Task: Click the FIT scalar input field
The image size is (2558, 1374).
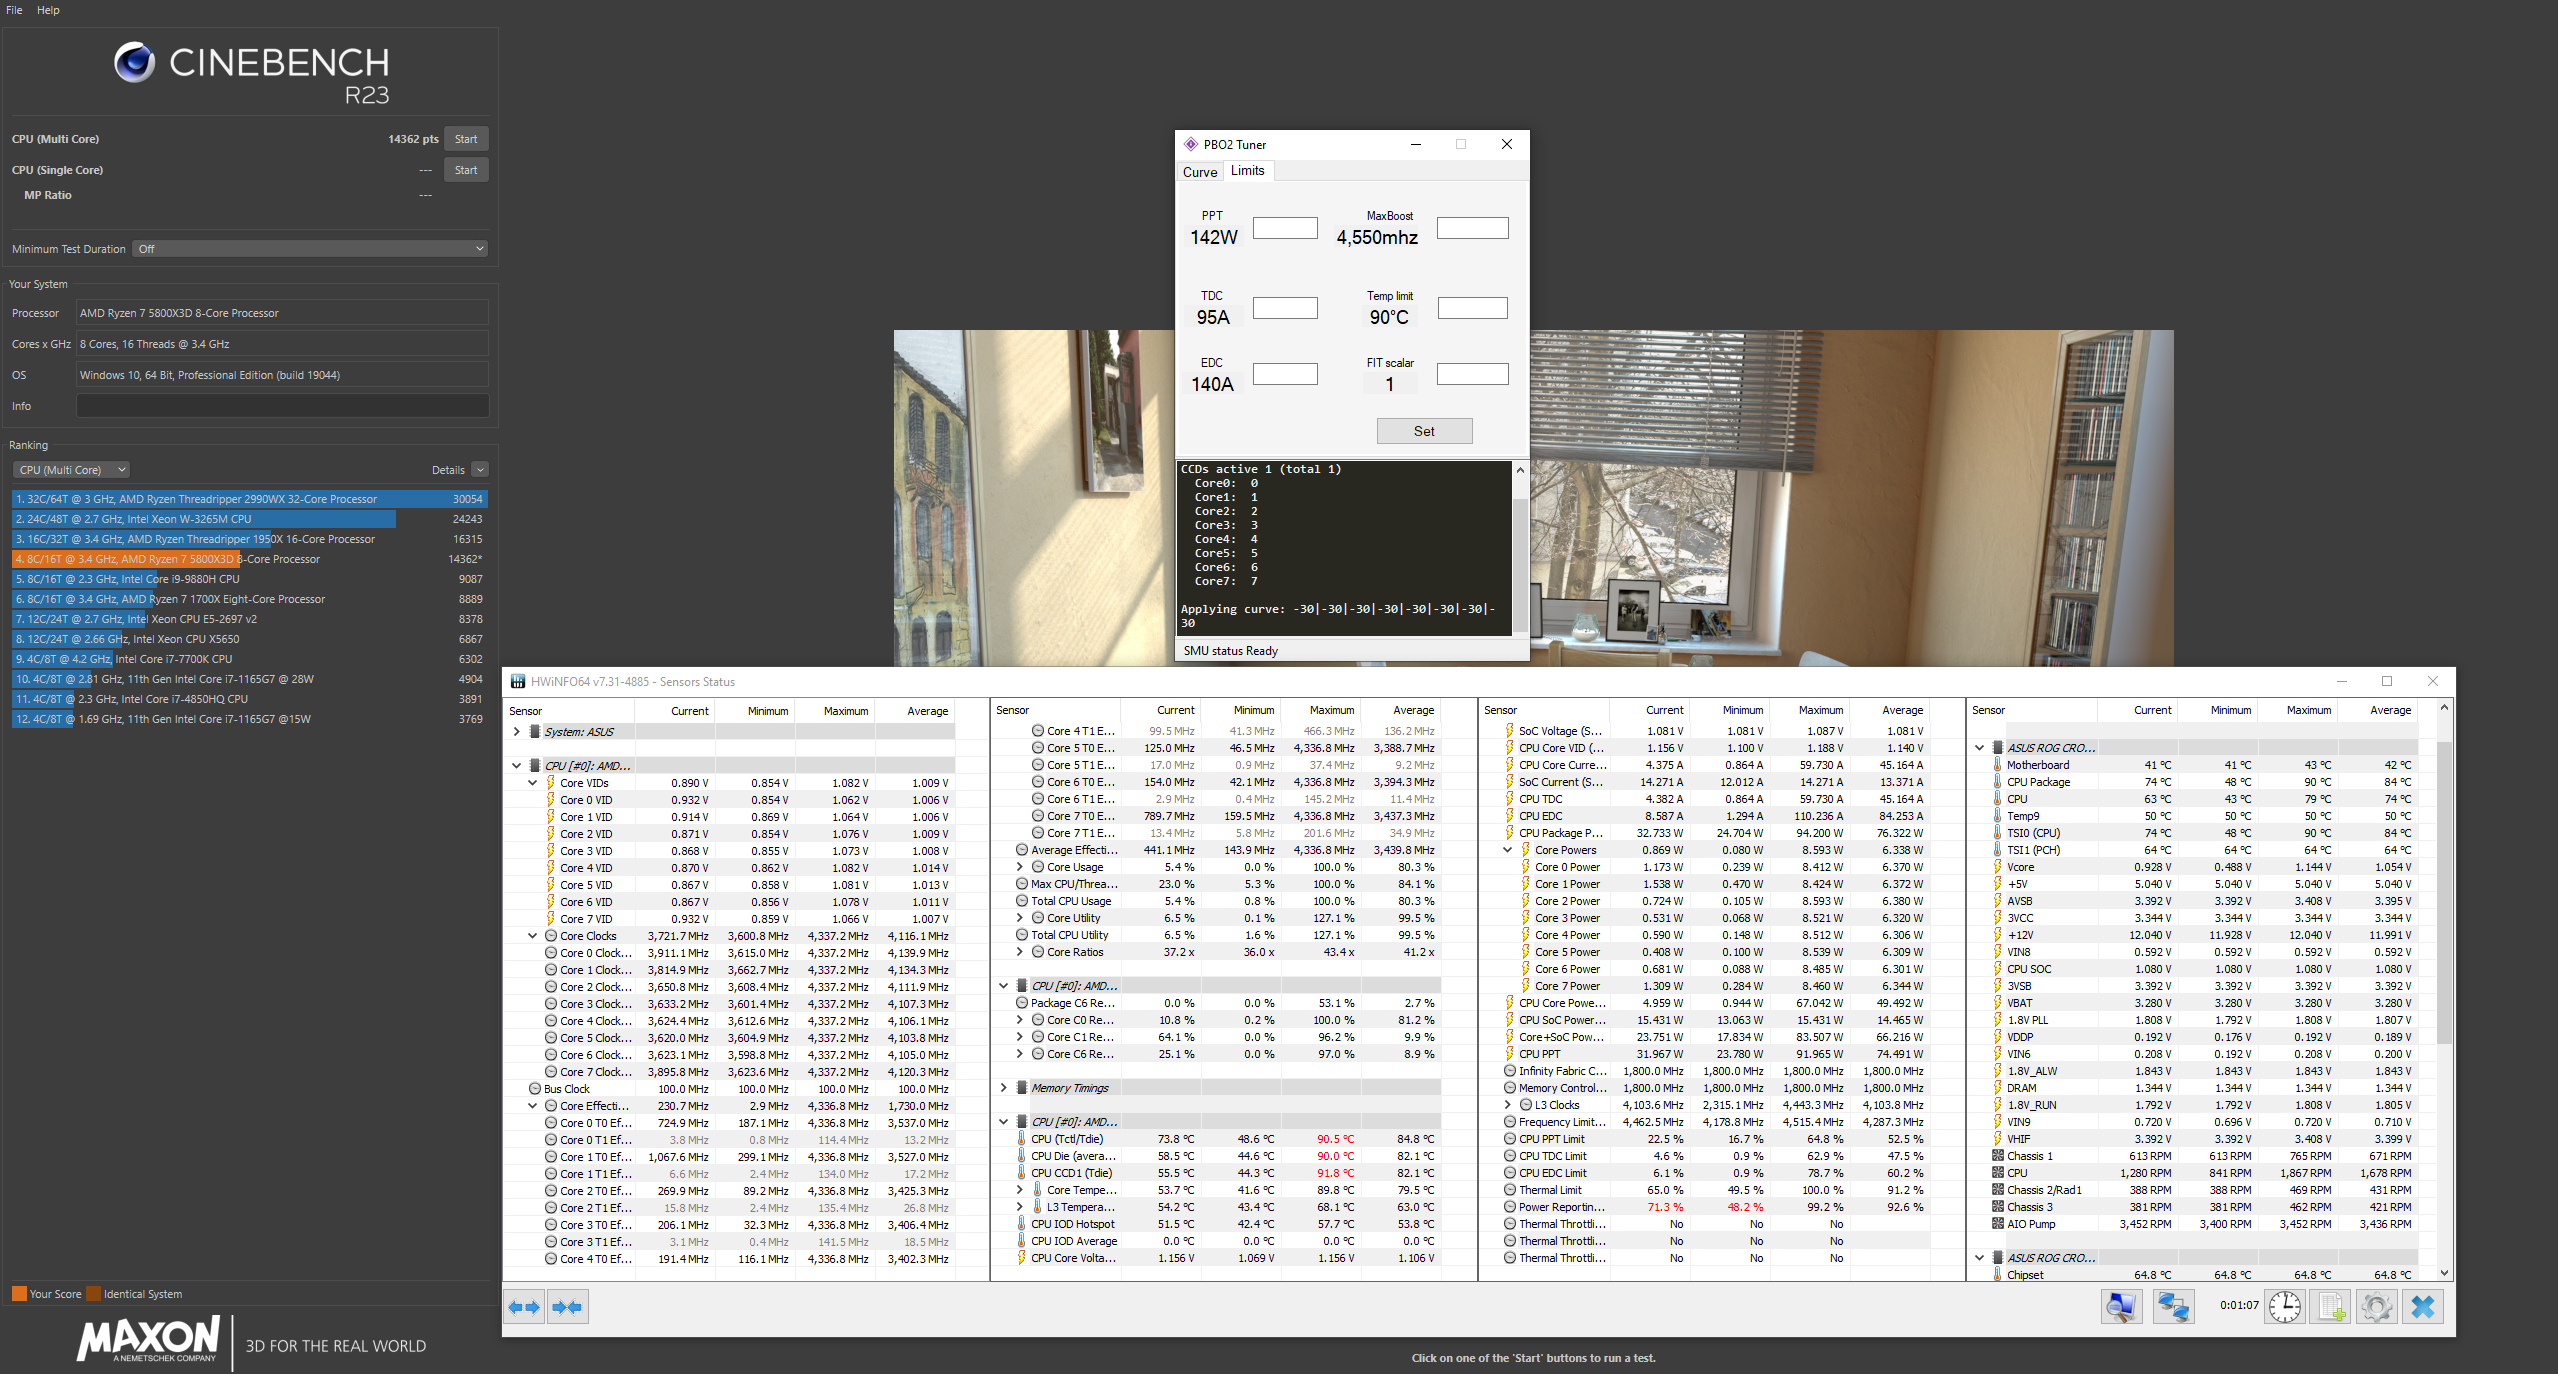Action: pos(1472,374)
